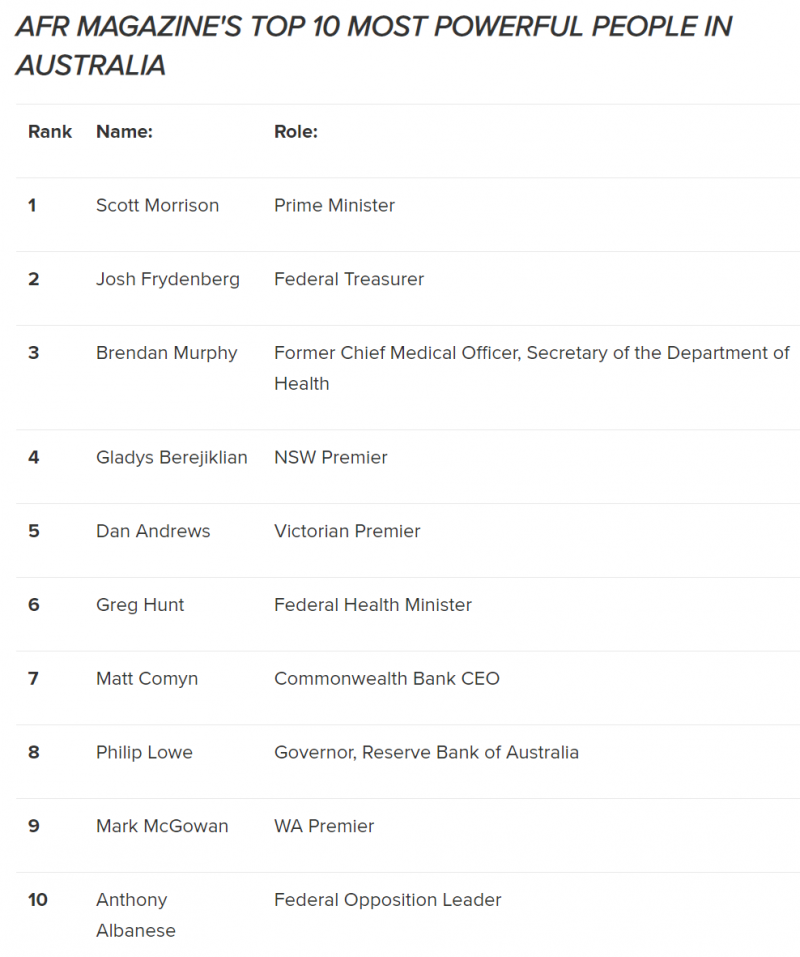Click the NSW Premier role text

(331, 458)
